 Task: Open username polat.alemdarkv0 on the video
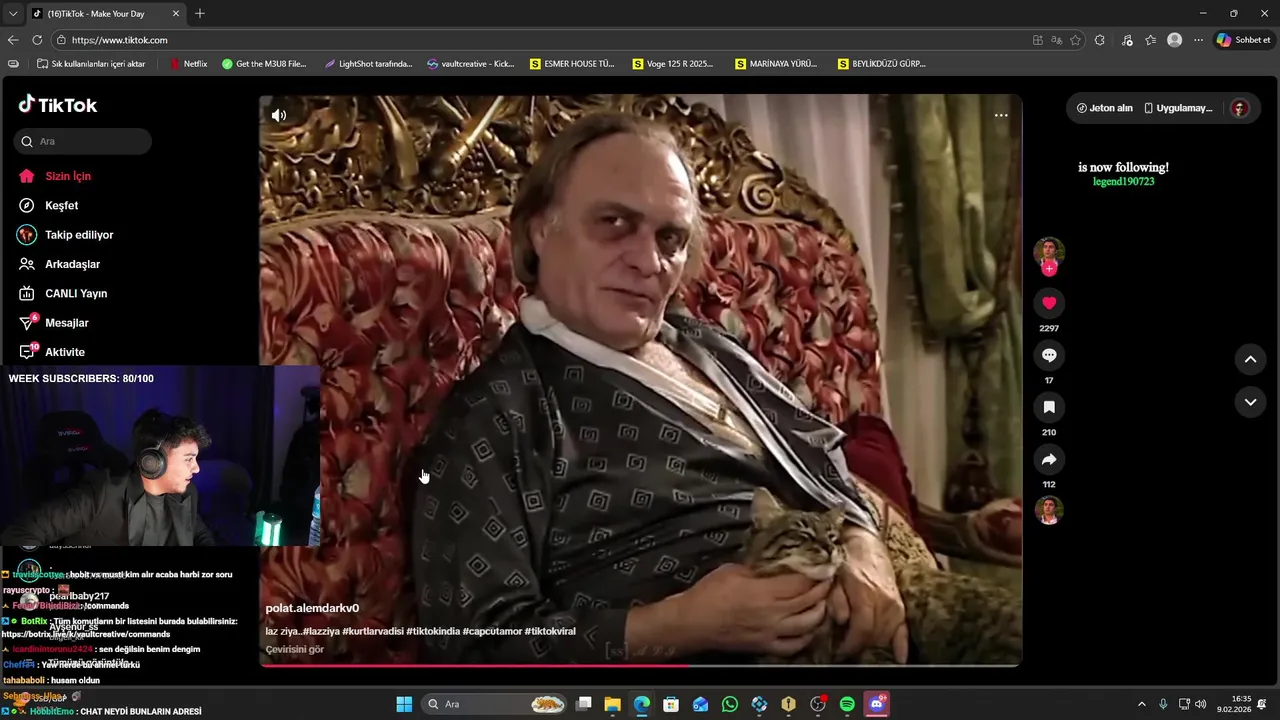coord(312,608)
